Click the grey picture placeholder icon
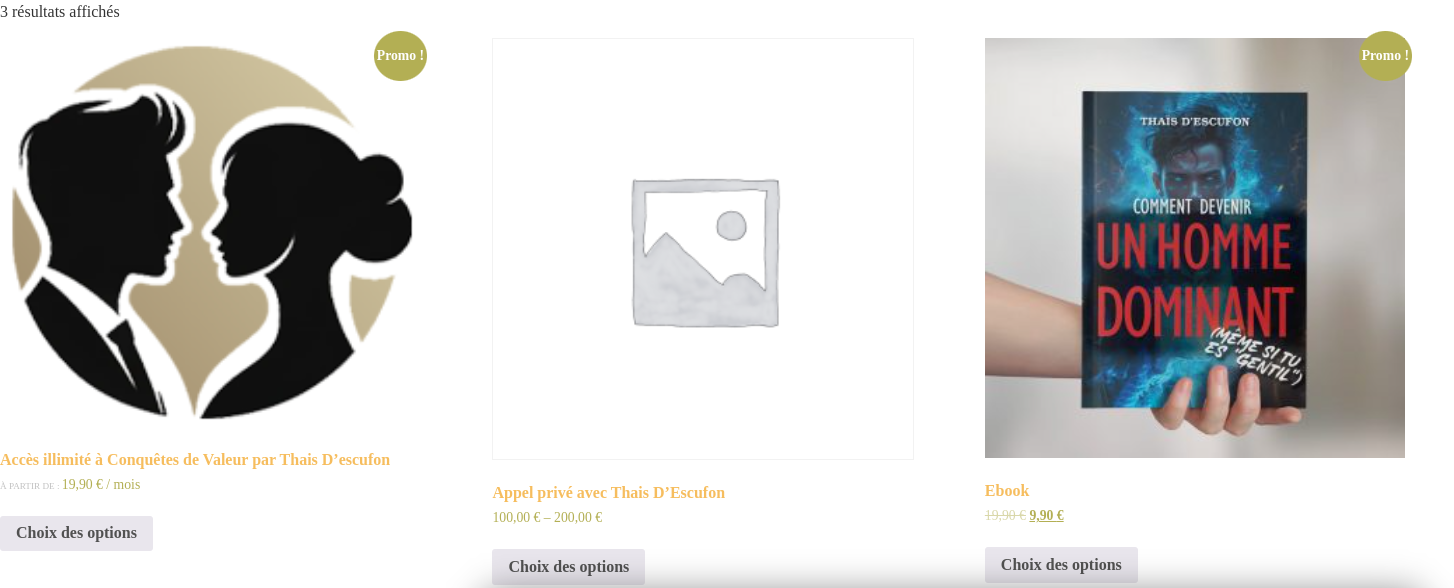This screenshot has height=588, width=1454. (x=705, y=252)
